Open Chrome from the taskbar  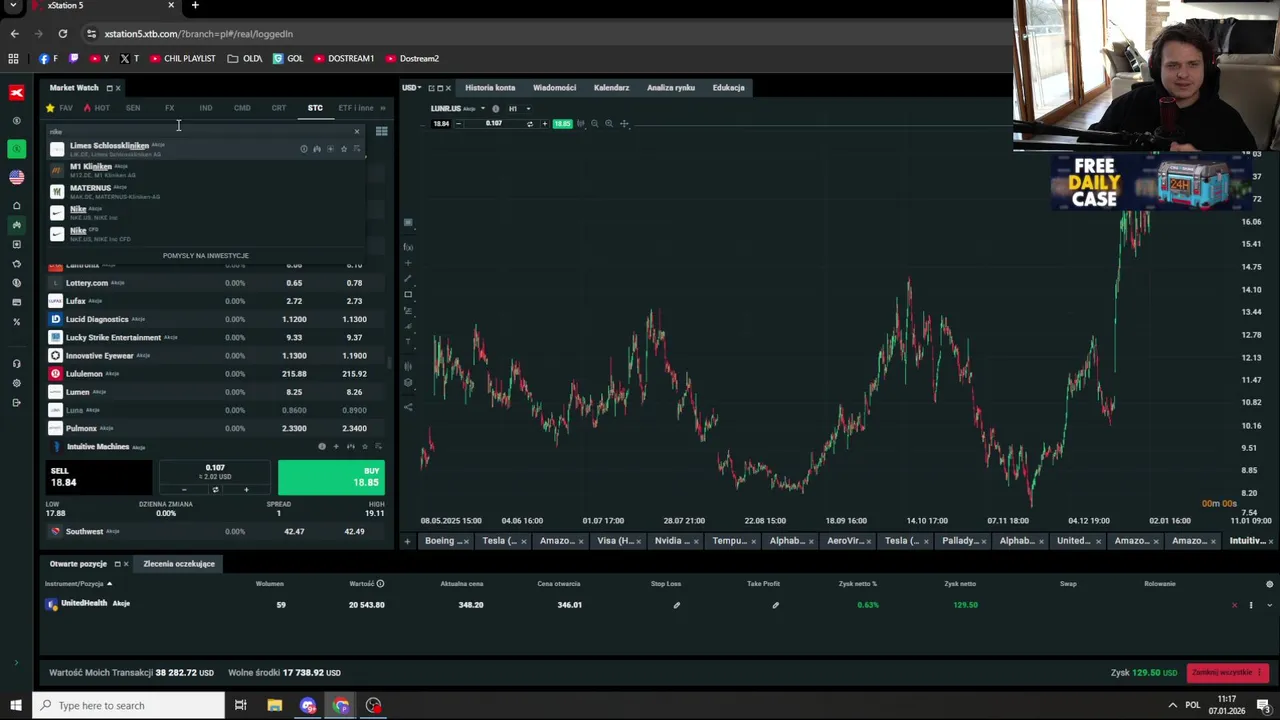(x=341, y=706)
